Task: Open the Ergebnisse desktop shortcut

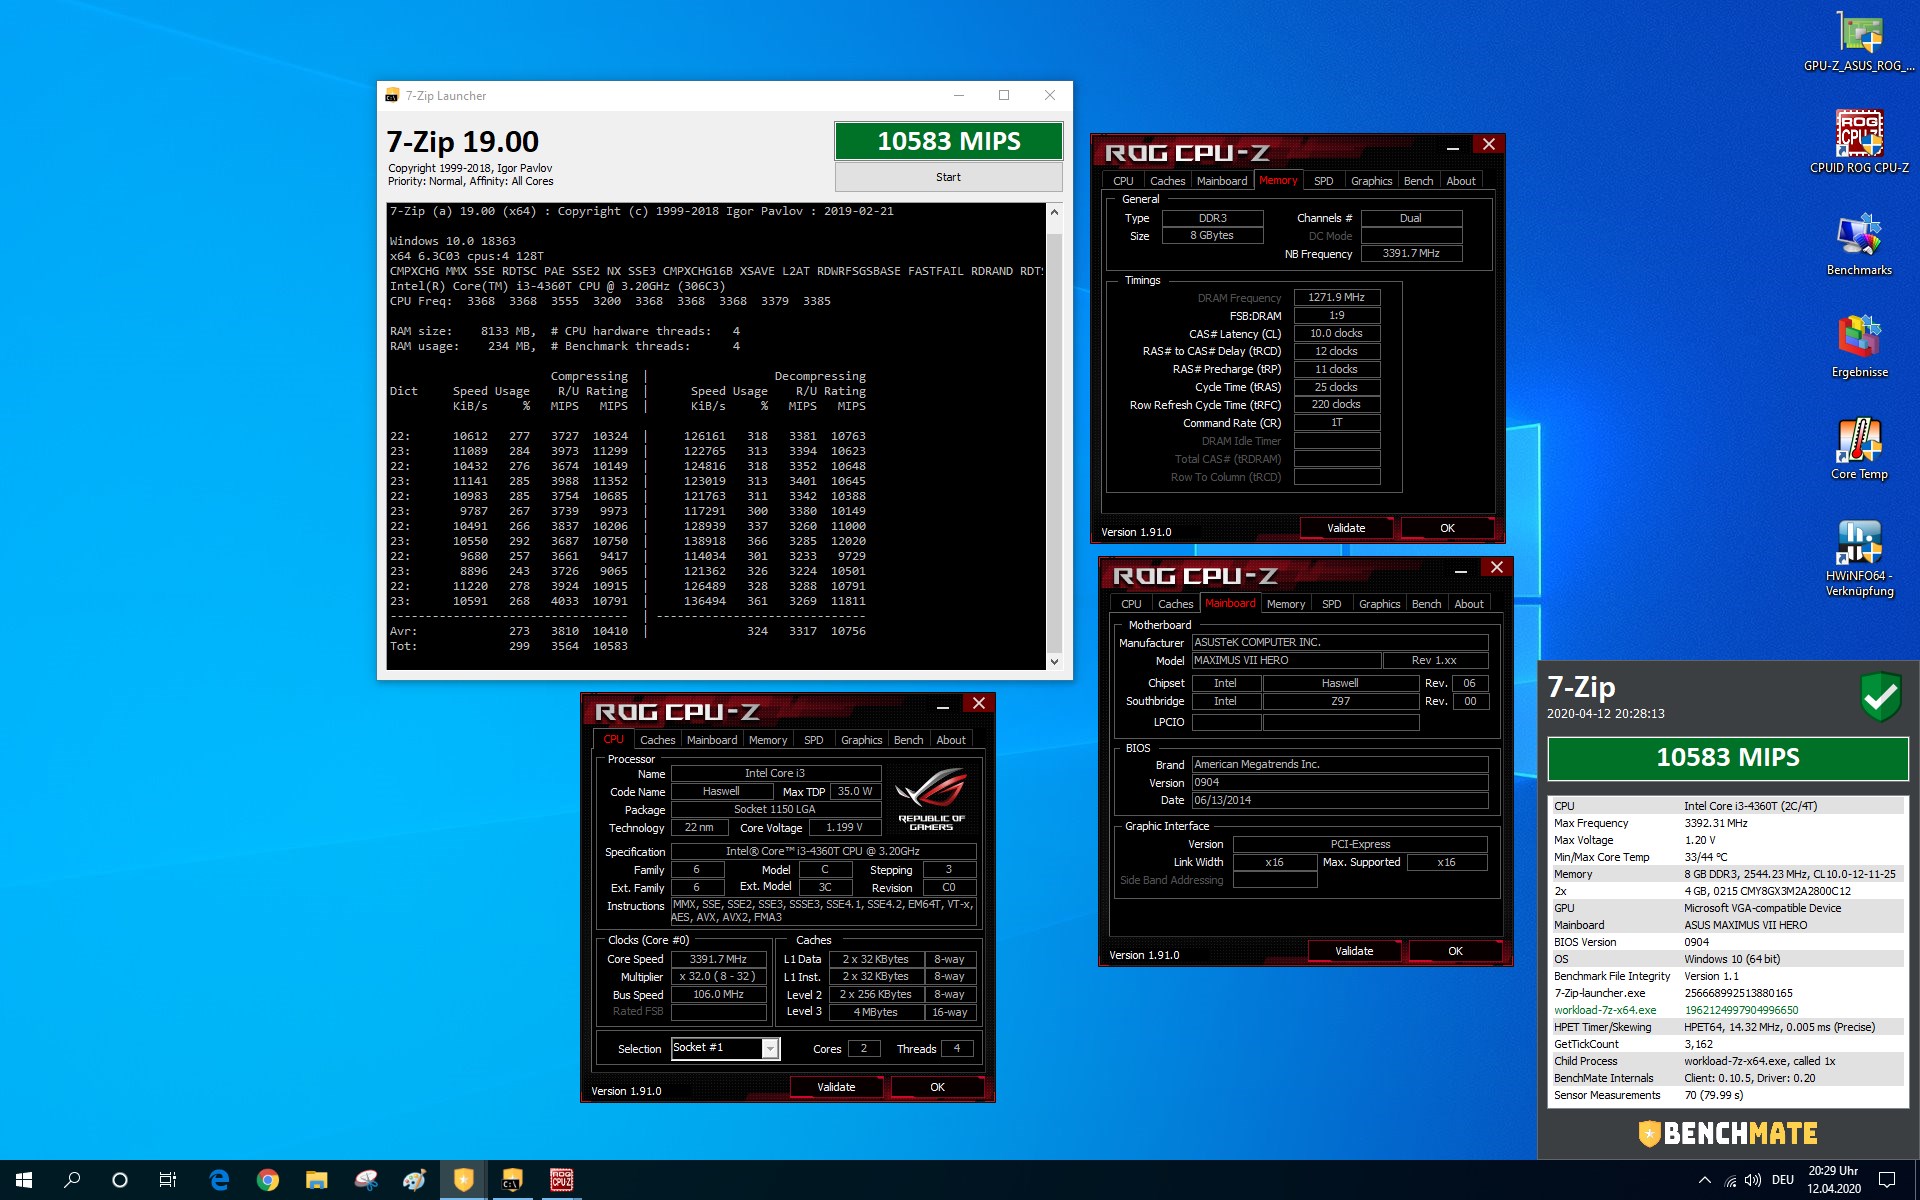Action: [x=1859, y=346]
